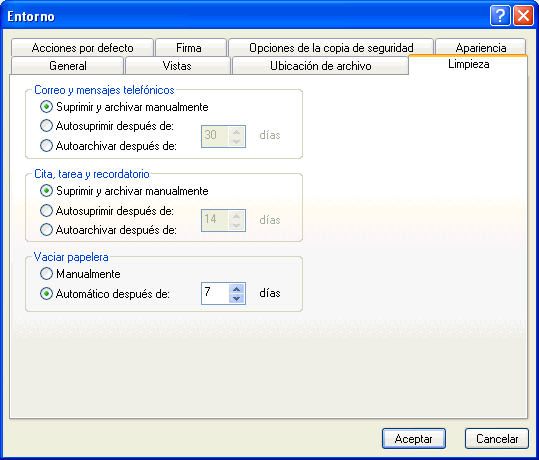This screenshot has width=539, height=460.
Task: Increase the papelera days value
Action: point(236,288)
